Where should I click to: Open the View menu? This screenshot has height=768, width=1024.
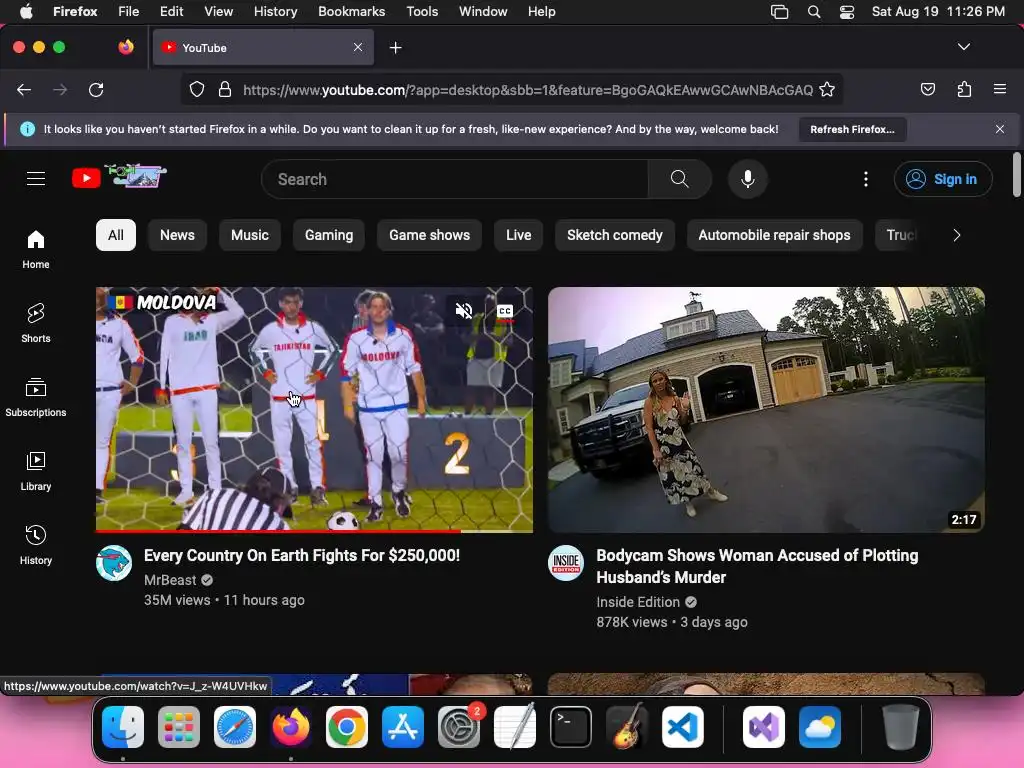point(218,12)
